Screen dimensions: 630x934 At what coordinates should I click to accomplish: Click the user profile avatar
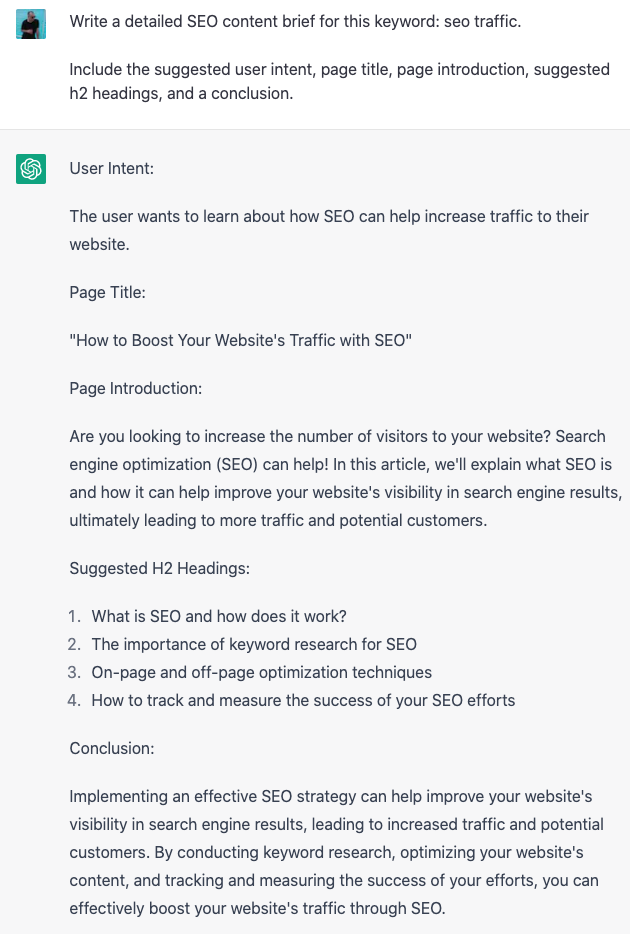[x=31, y=23]
